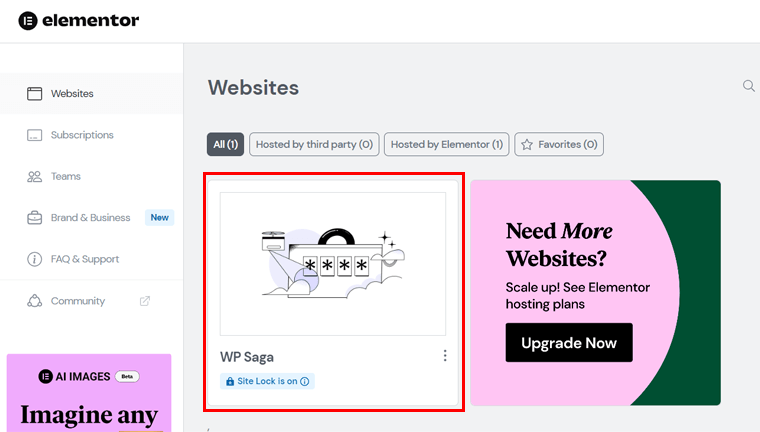760x432 pixels.
Task: Open the Subscriptions sidebar item
Action: tap(92, 135)
